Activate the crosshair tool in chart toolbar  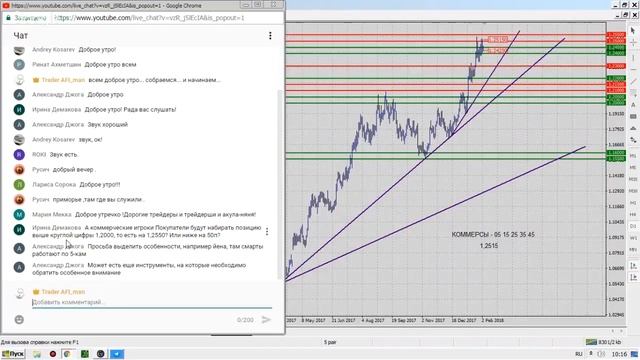633,43
